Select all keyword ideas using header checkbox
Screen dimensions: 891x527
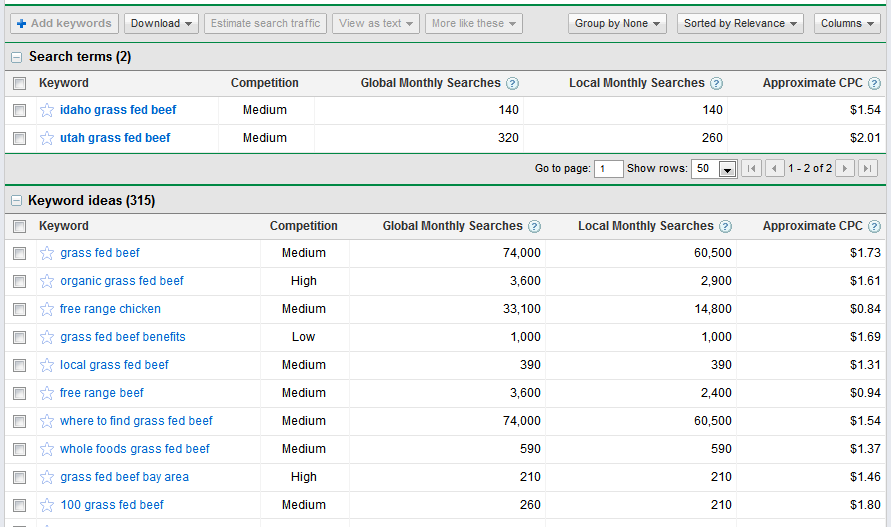[20, 227]
